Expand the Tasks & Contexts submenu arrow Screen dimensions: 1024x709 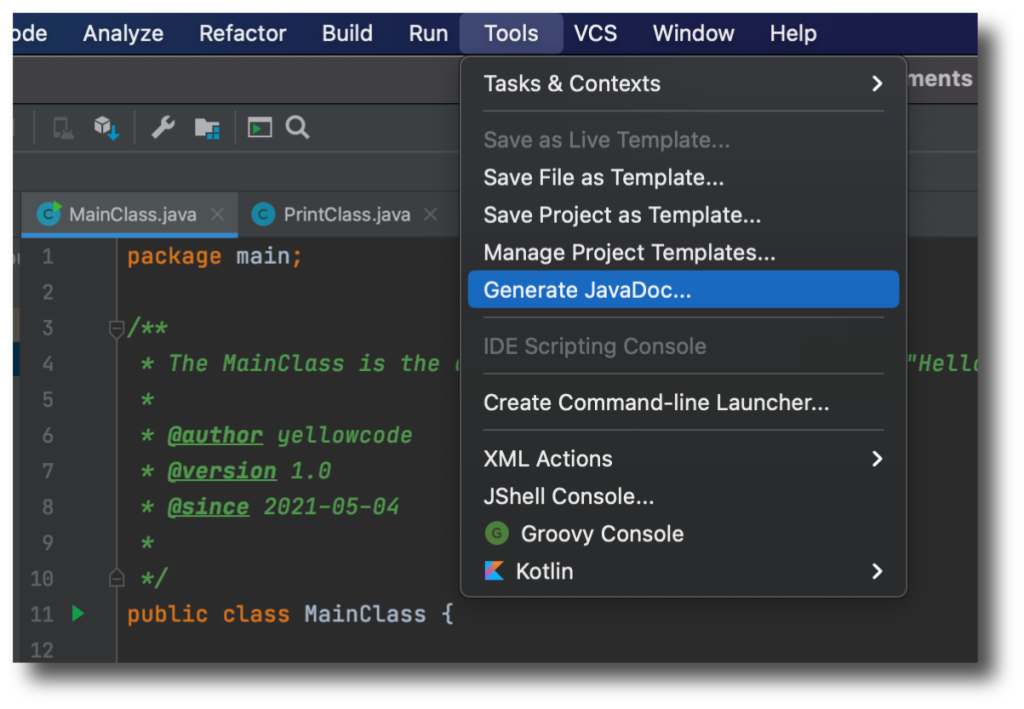[x=877, y=84]
